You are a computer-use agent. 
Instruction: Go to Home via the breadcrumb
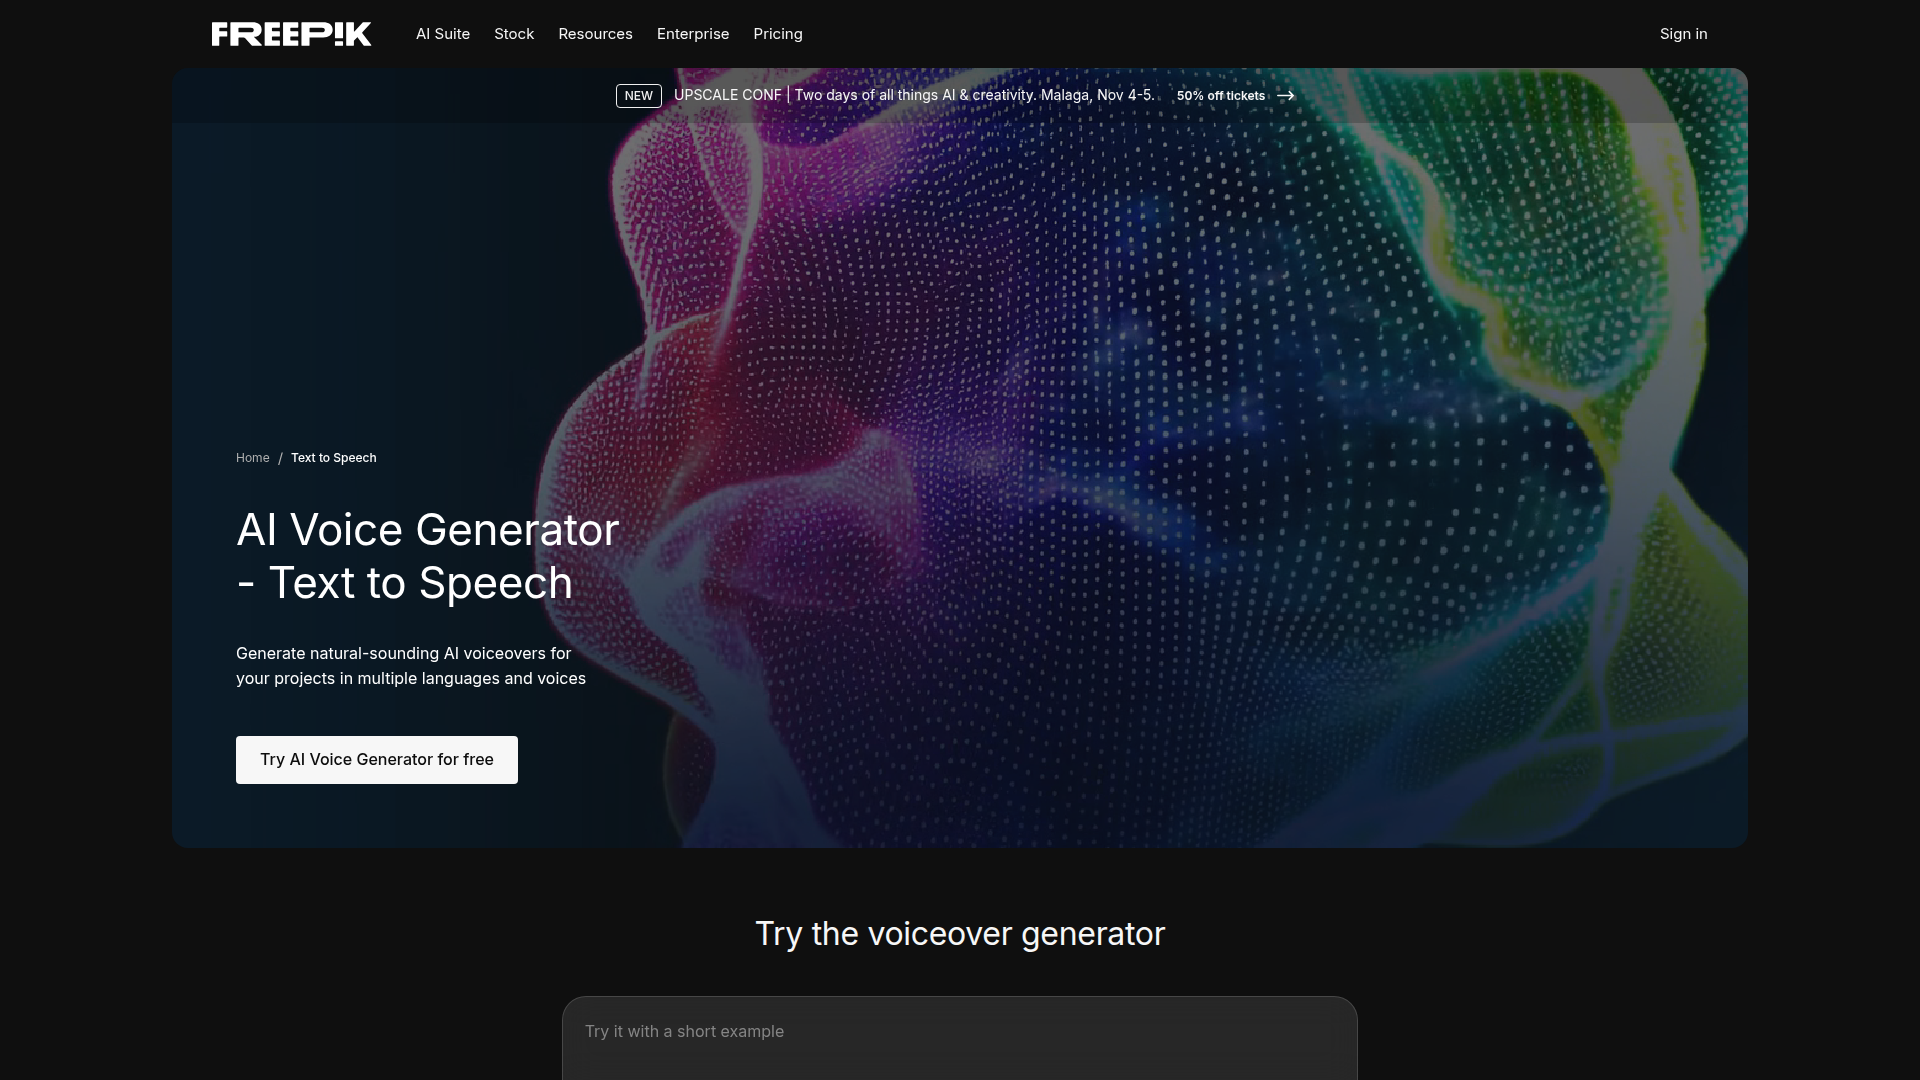coord(252,458)
